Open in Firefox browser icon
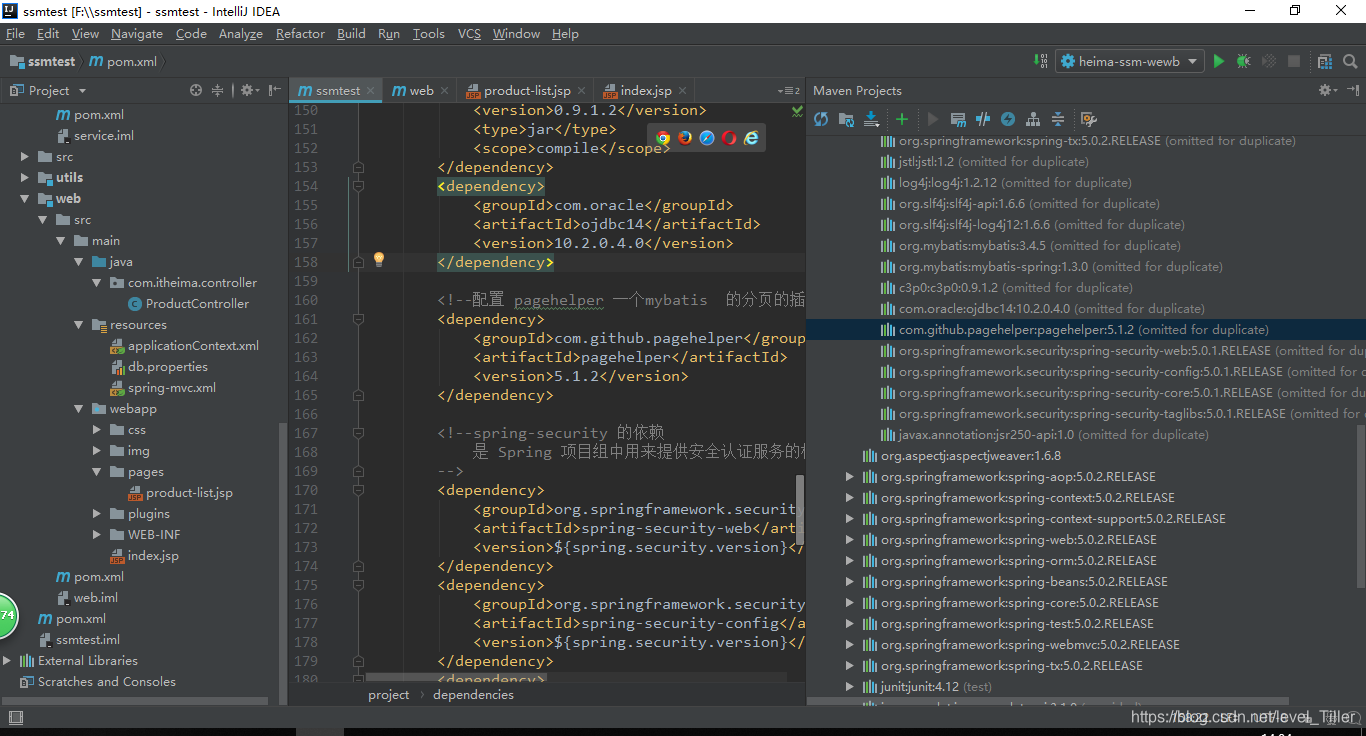 685,138
